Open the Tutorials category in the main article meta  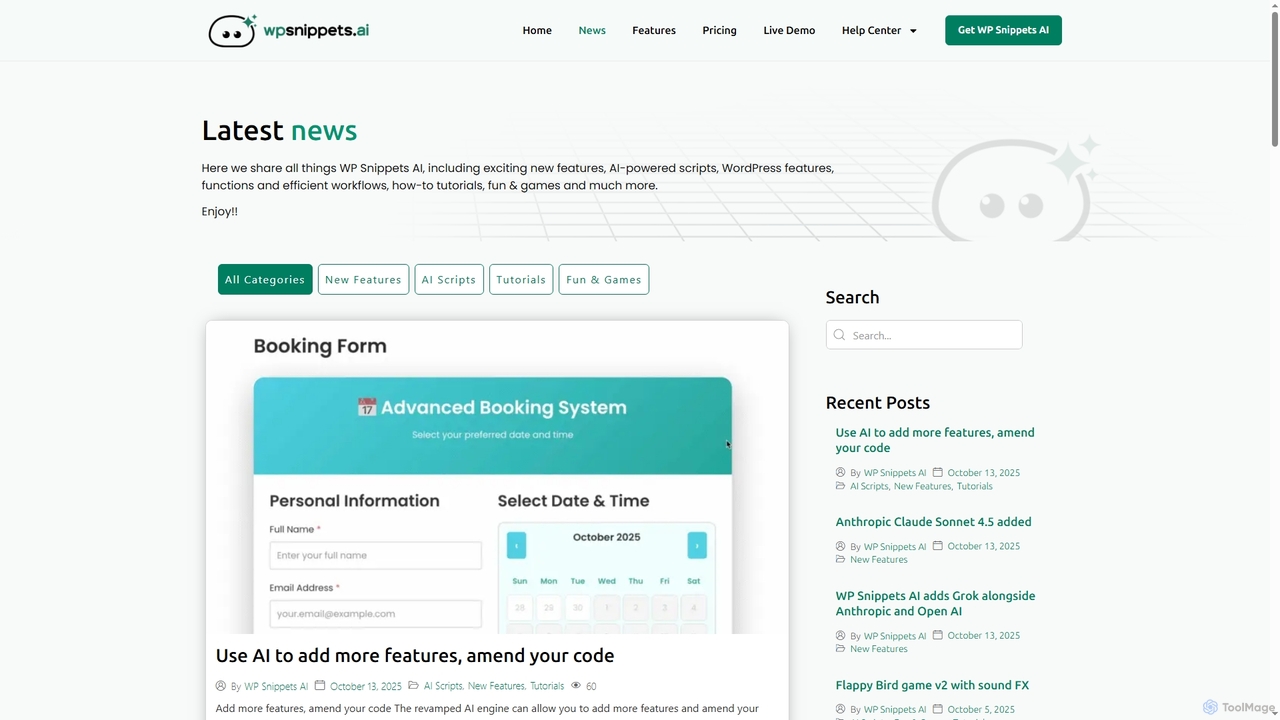point(547,686)
